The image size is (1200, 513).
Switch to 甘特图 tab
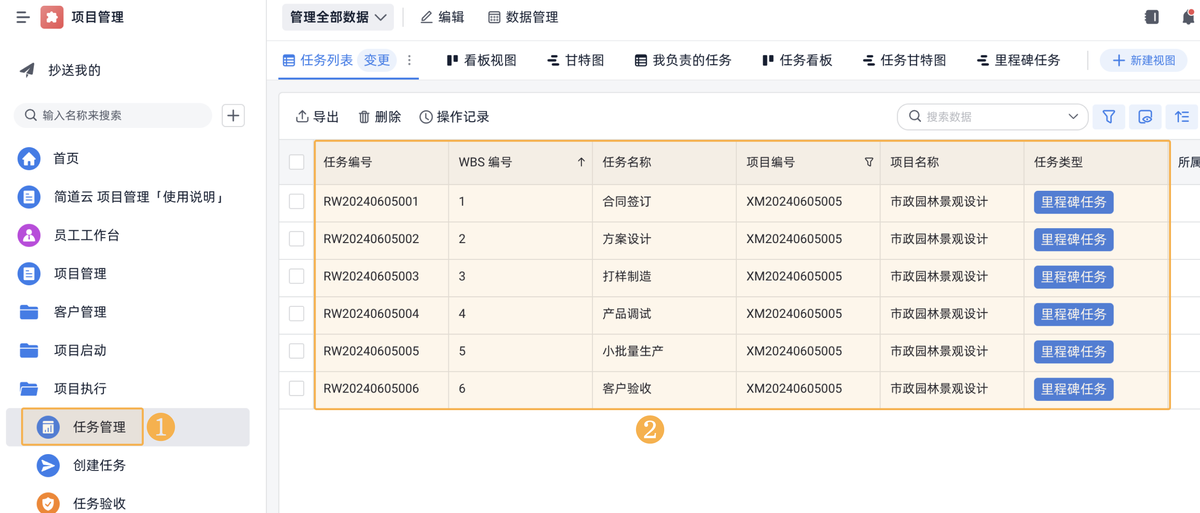click(575, 60)
